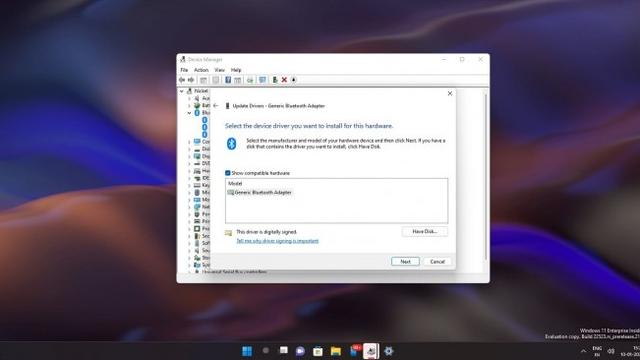The width and height of the screenshot is (640, 360).
Task: Show hidden system tray icons chevron
Action: (583, 351)
